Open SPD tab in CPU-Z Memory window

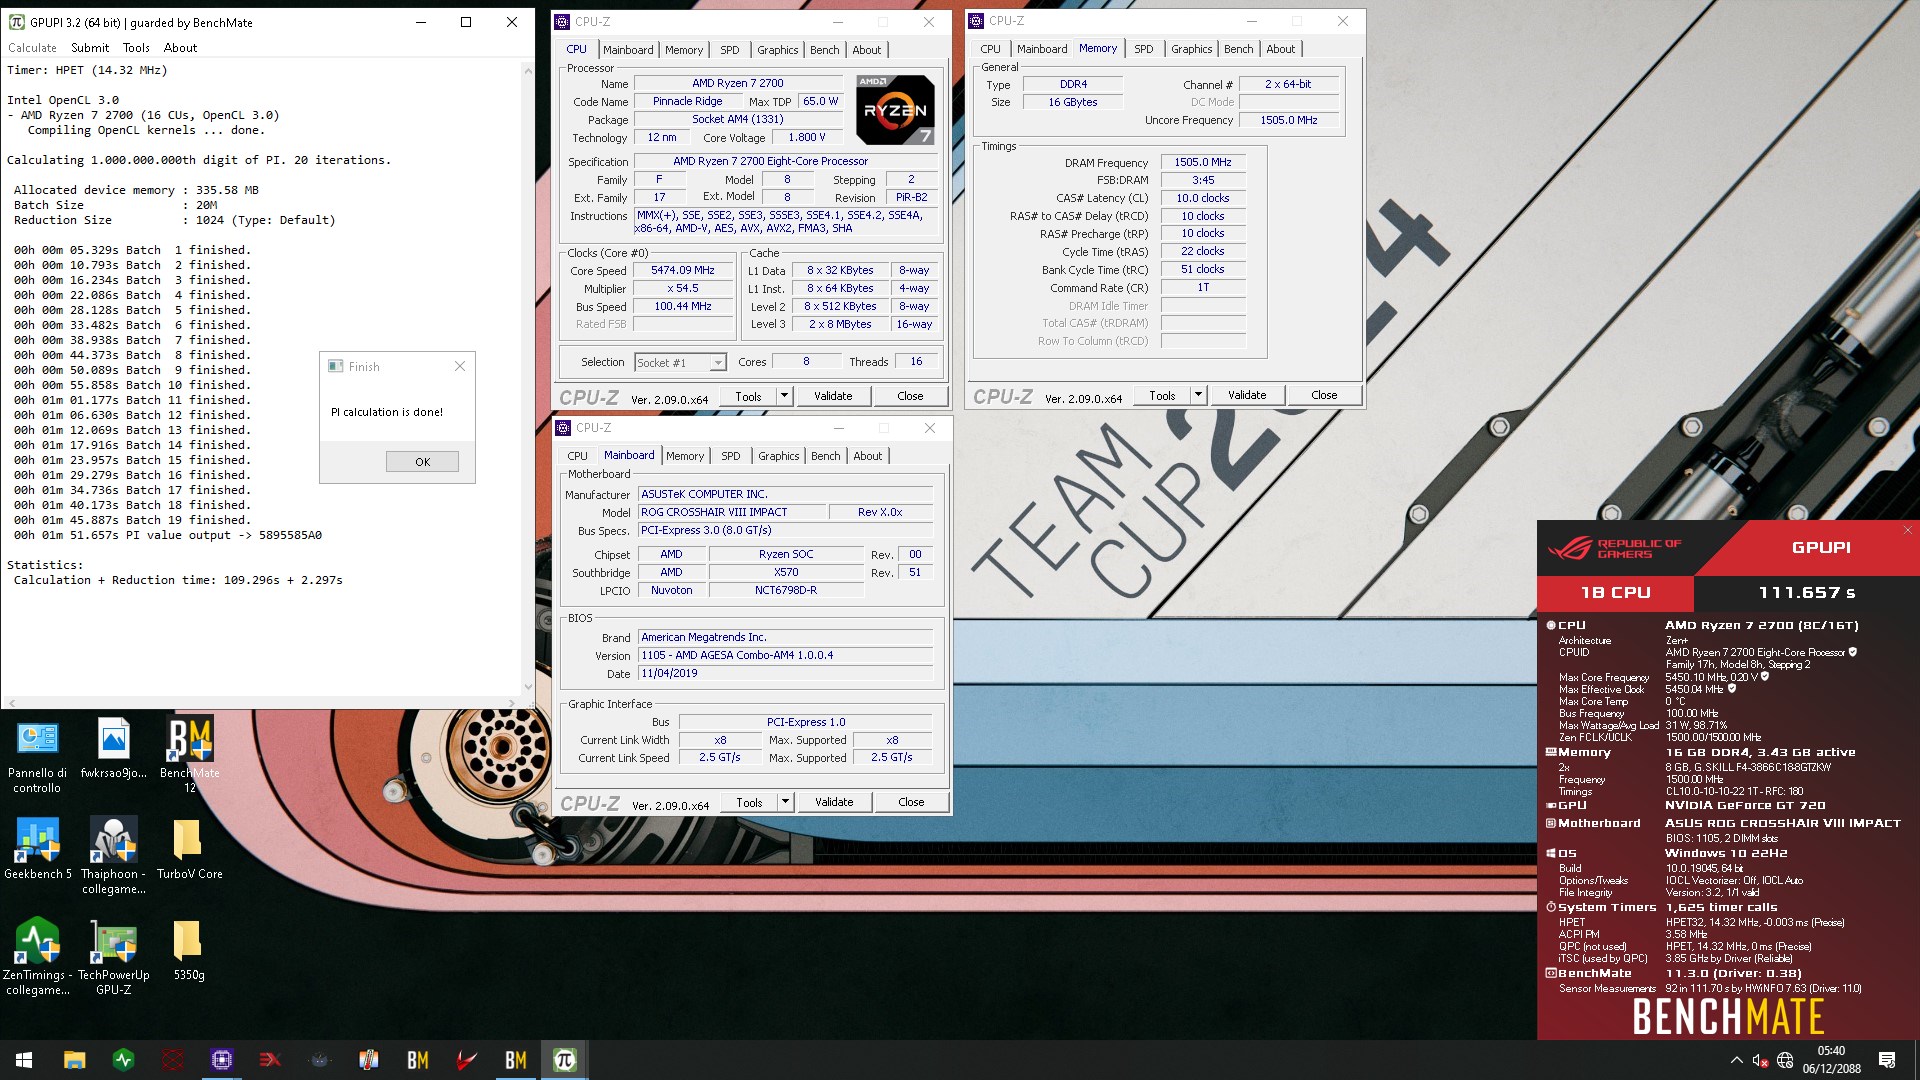click(1143, 49)
